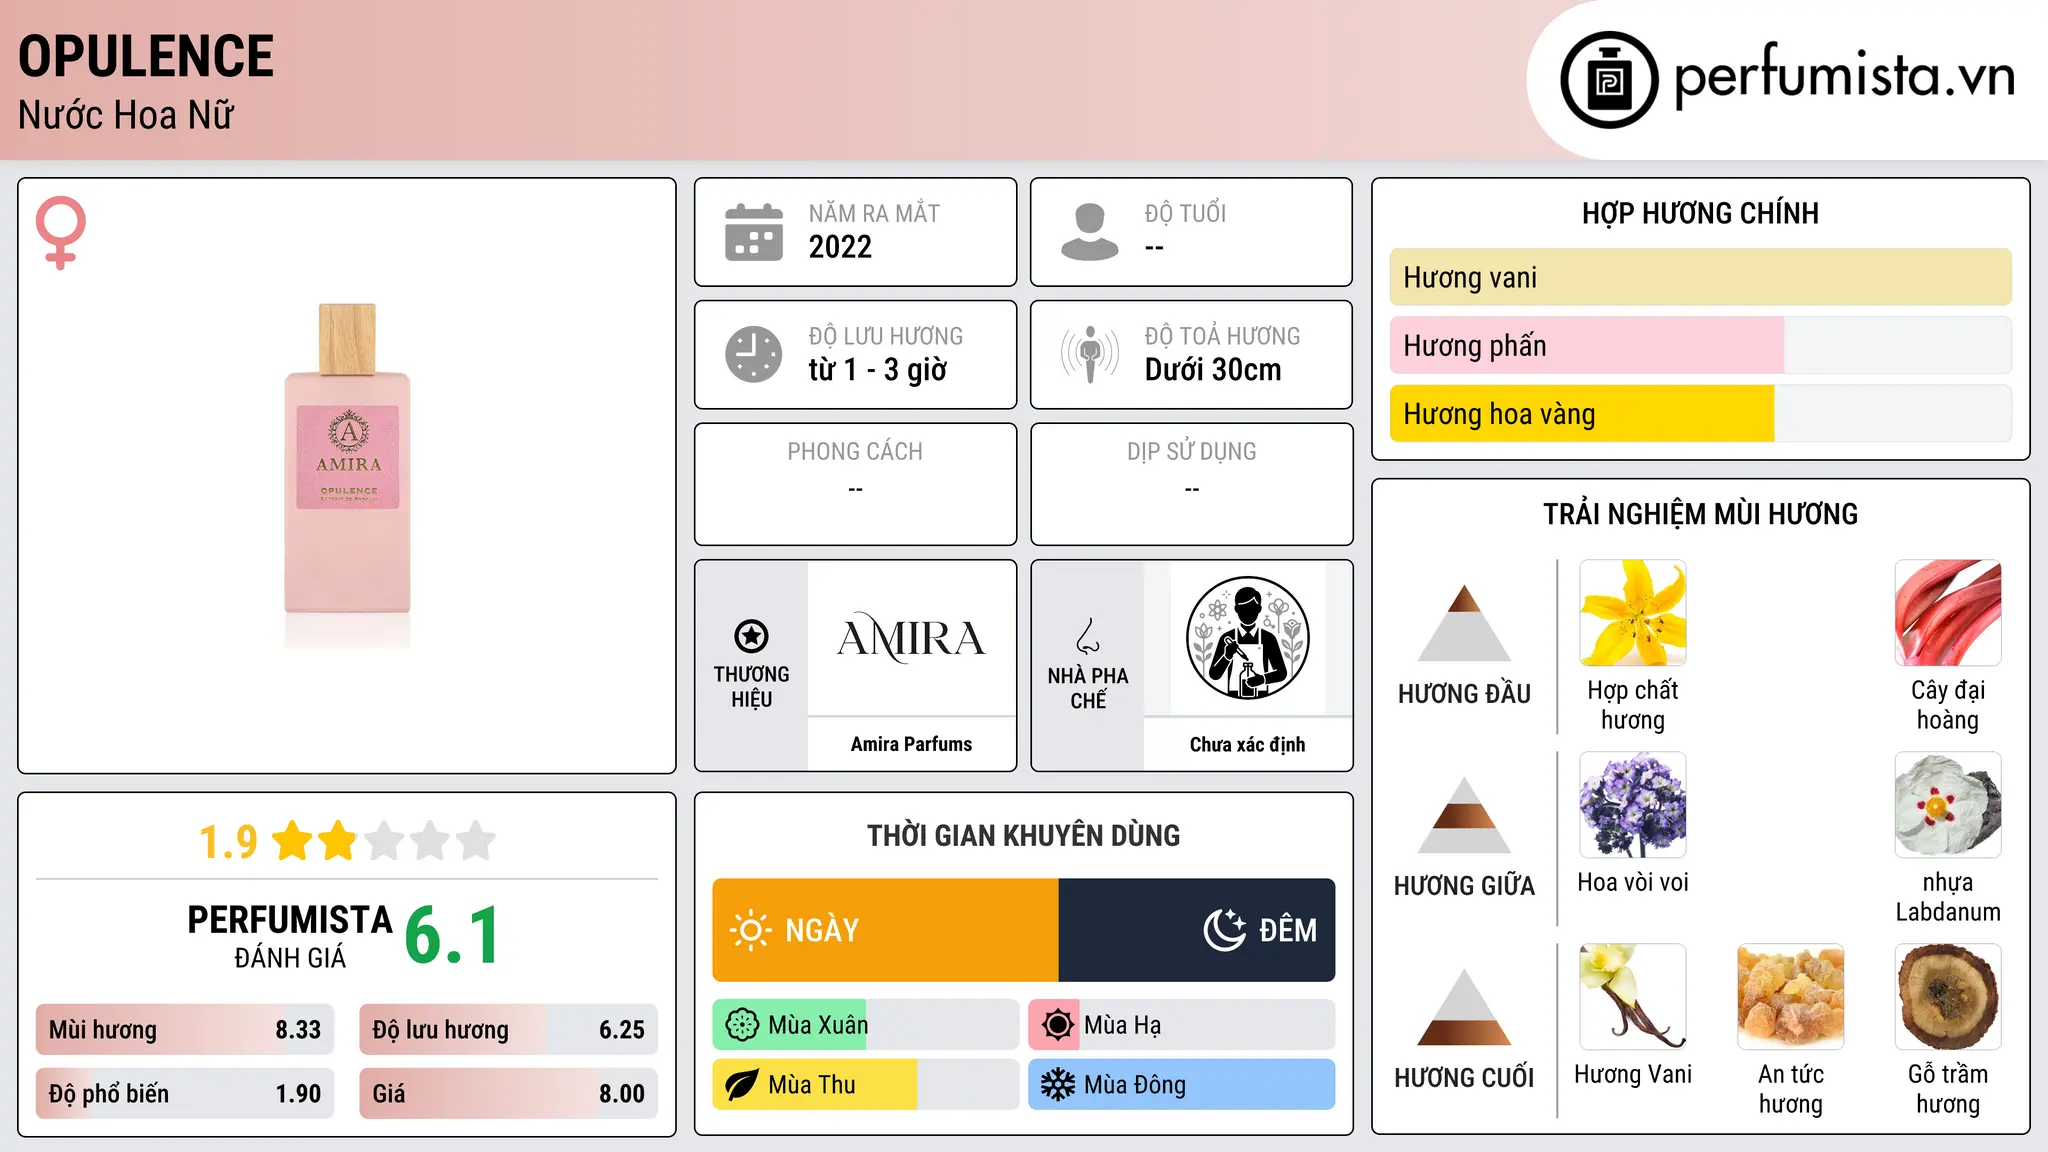Open the perfumer illustration above Chưa xác định
Screen dimensions: 2048x1152
pyautogui.click(x=1247, y=638)
